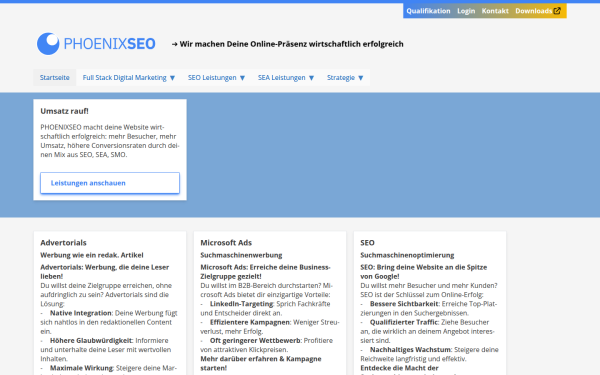Screen dimensions: 600x375
Task: Click 'Bessere Sichtbarkeit' bullet text
Action: [x=404, y=304]
